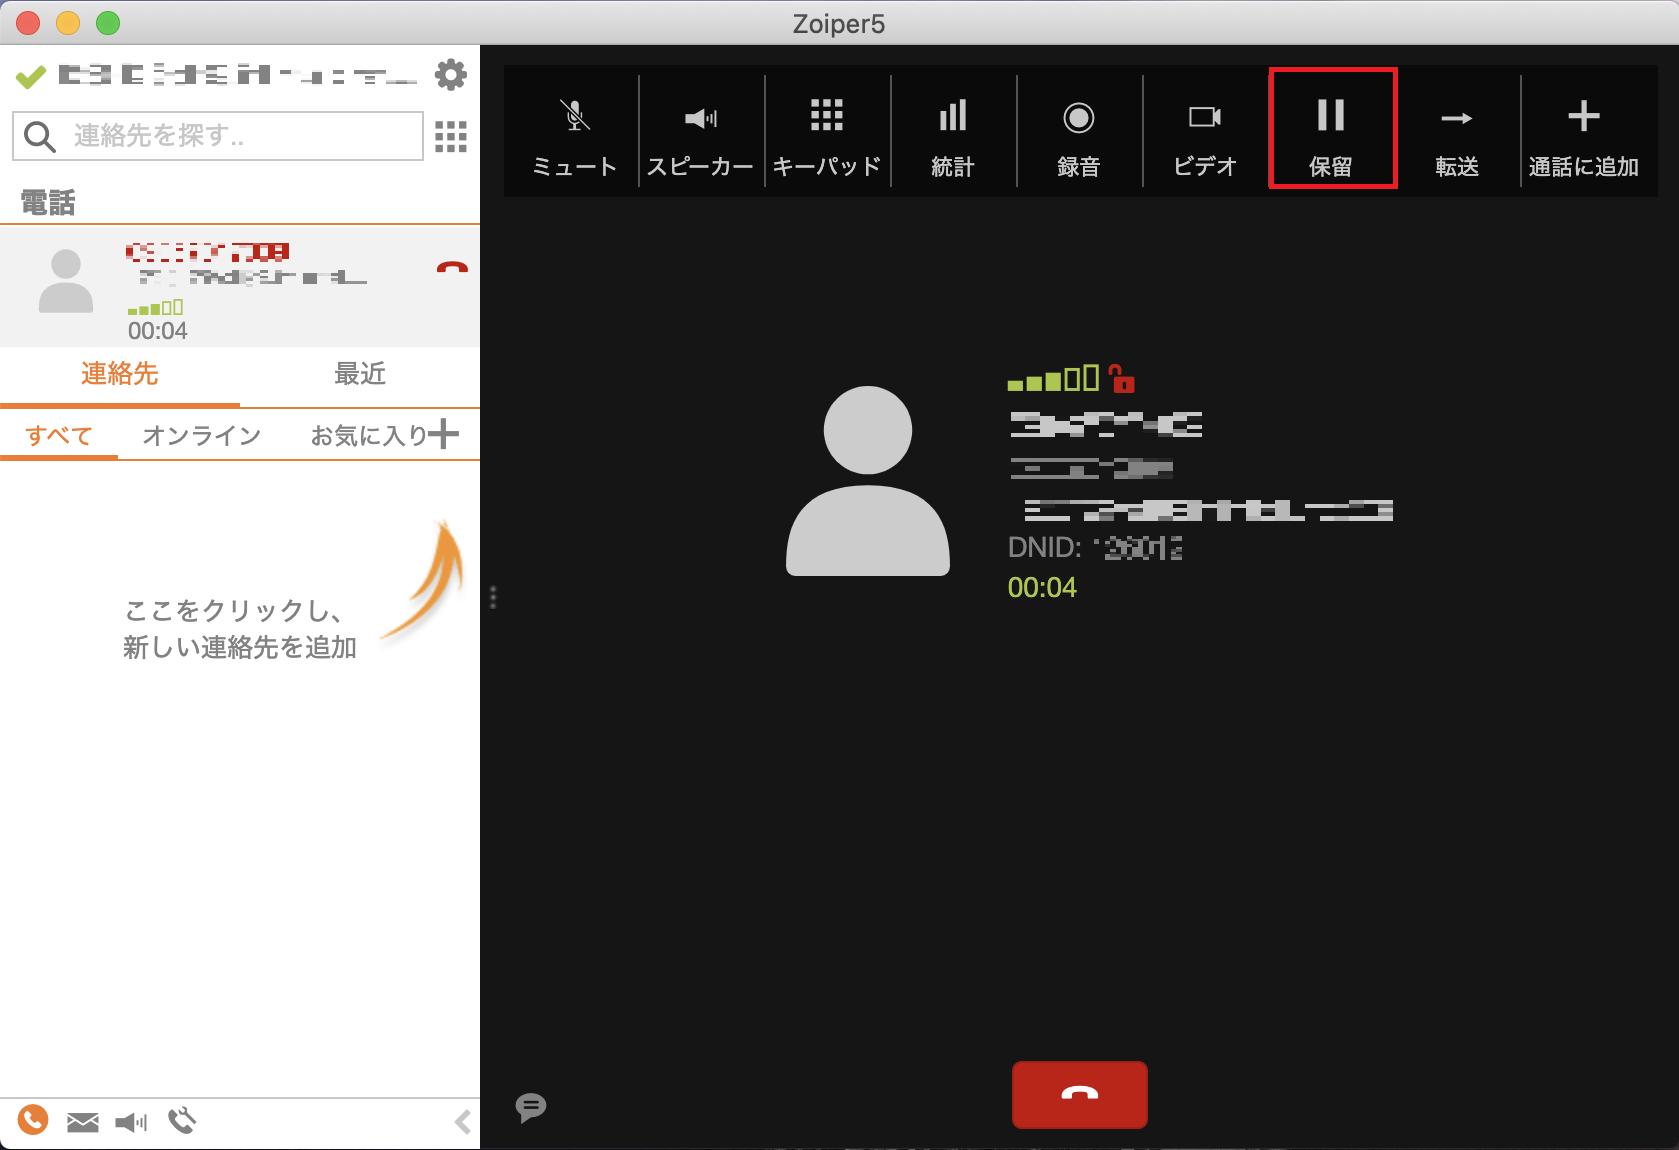Viewport: 1679px width, 1150px height.
Task: Hang up with the large red button
Action: [x=1079, y=1094]
